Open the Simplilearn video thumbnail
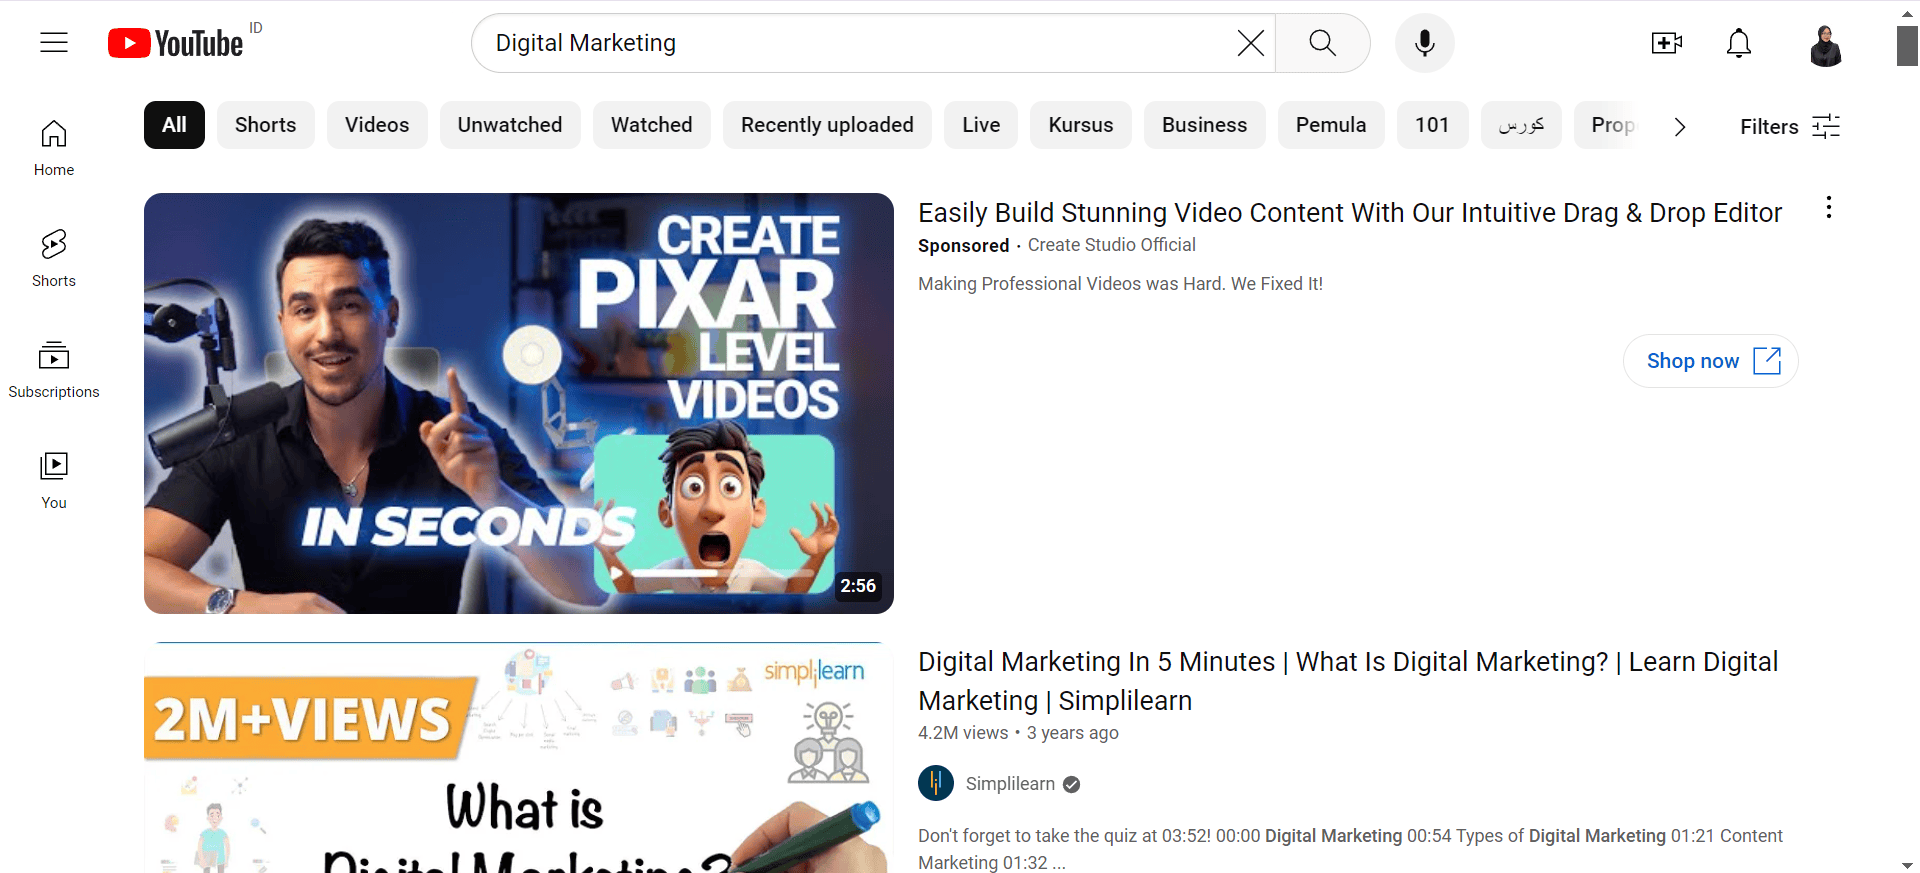The height and width of the screenshot is (873, 1920). pos(519,758)
